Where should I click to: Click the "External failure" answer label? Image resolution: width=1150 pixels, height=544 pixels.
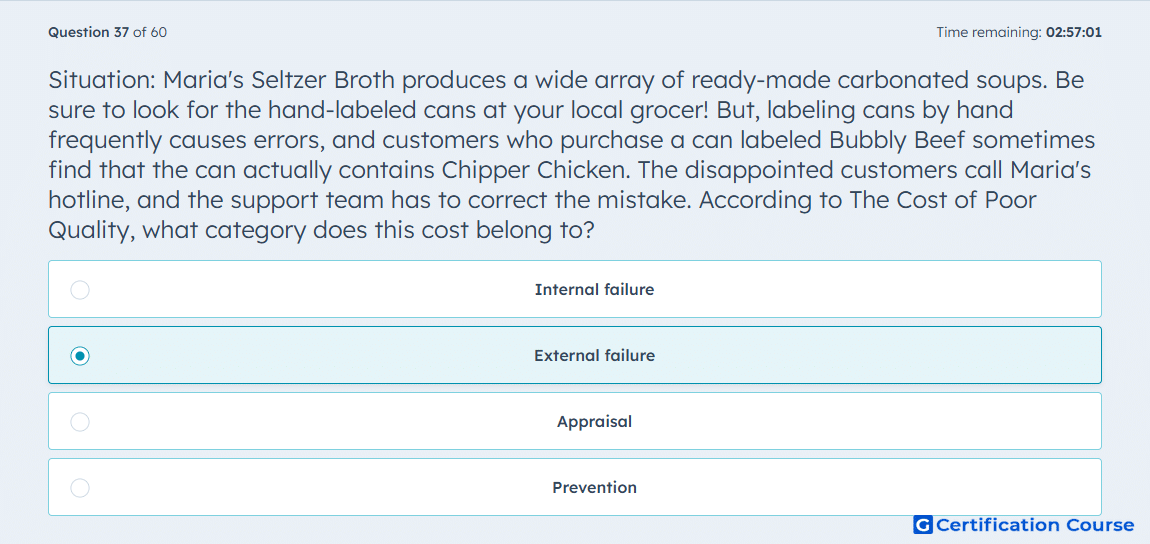point(594,356)
